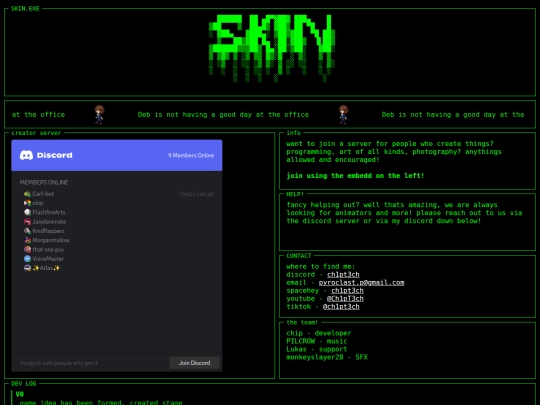
Task: Click the 'Lukas - support' team line
Action: pyautogui.click(x=316, y=349)
